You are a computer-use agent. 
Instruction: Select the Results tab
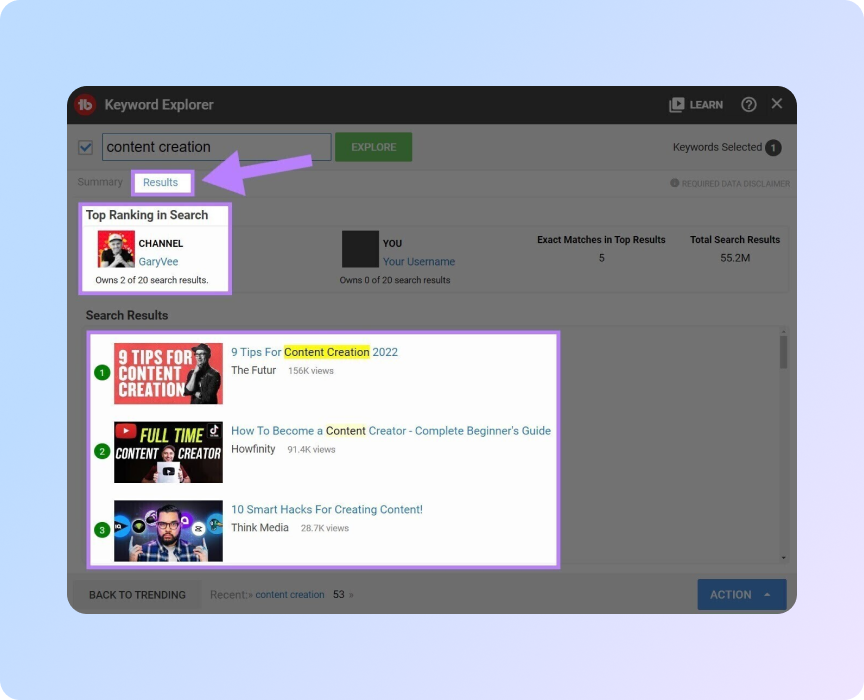point(161,182)
